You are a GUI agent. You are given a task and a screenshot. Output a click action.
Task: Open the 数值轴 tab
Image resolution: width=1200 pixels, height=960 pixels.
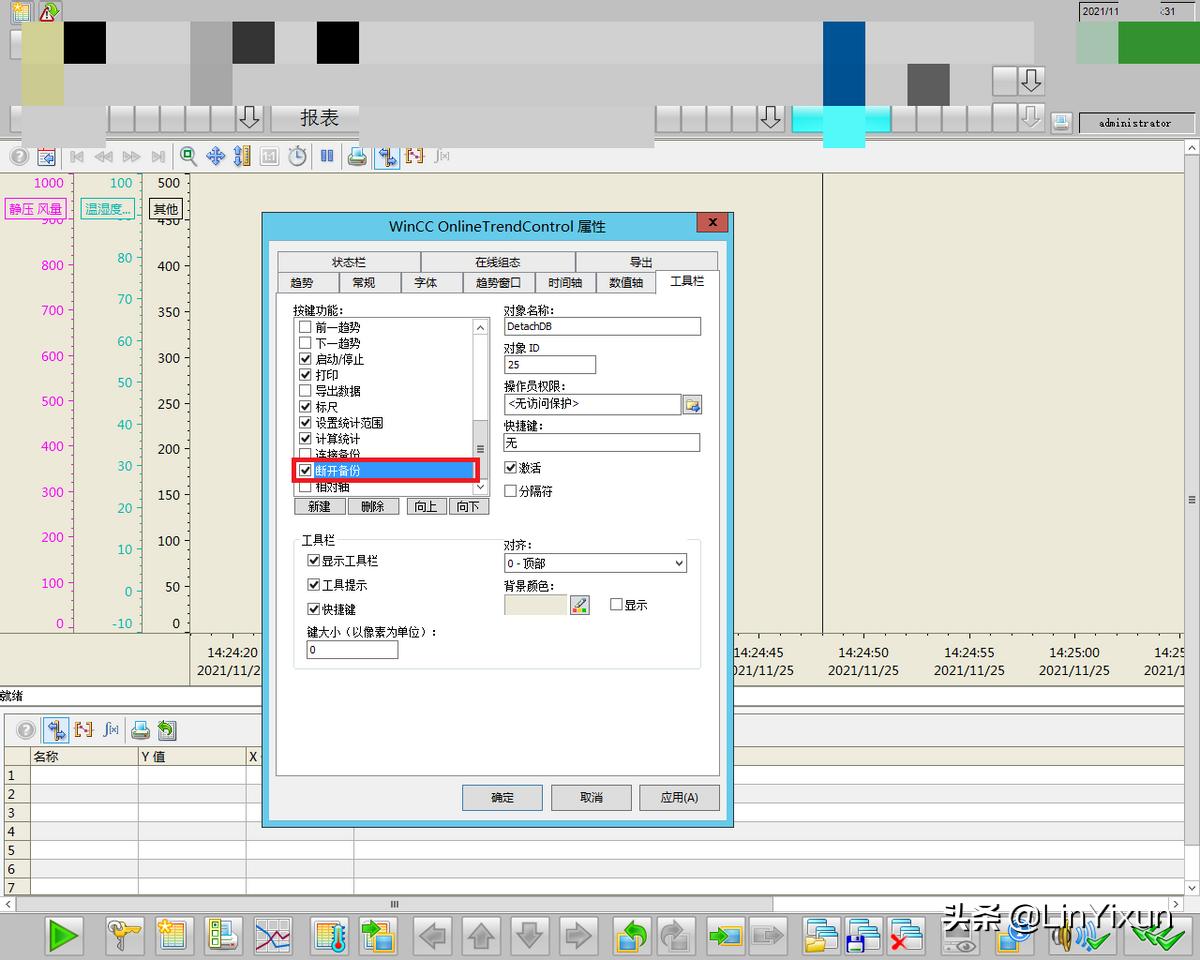(626, 283)
